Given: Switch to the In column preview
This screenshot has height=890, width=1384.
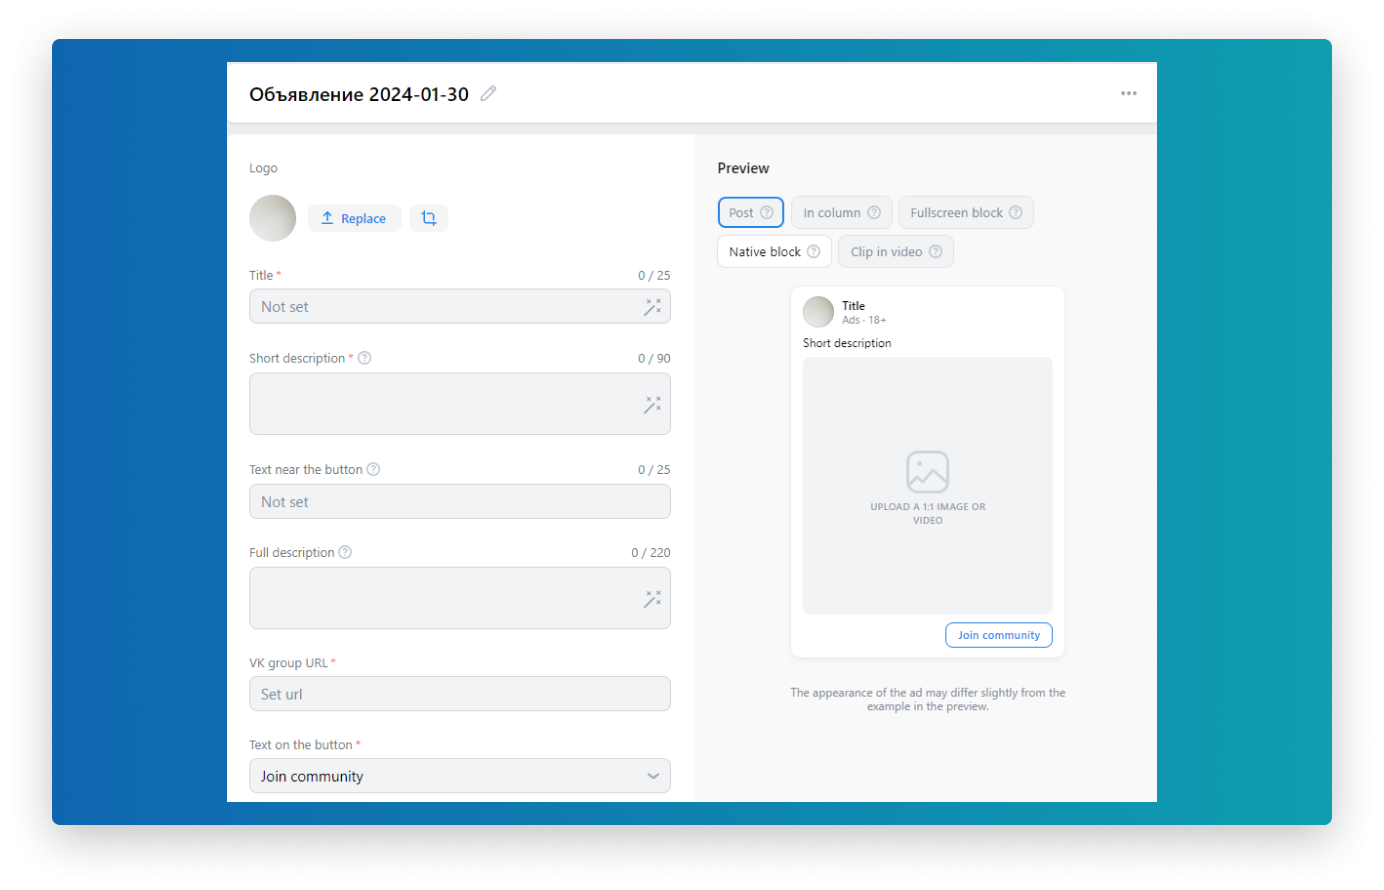Looking at the screenshot, I should pyautogui.click(x=832, y=212).
